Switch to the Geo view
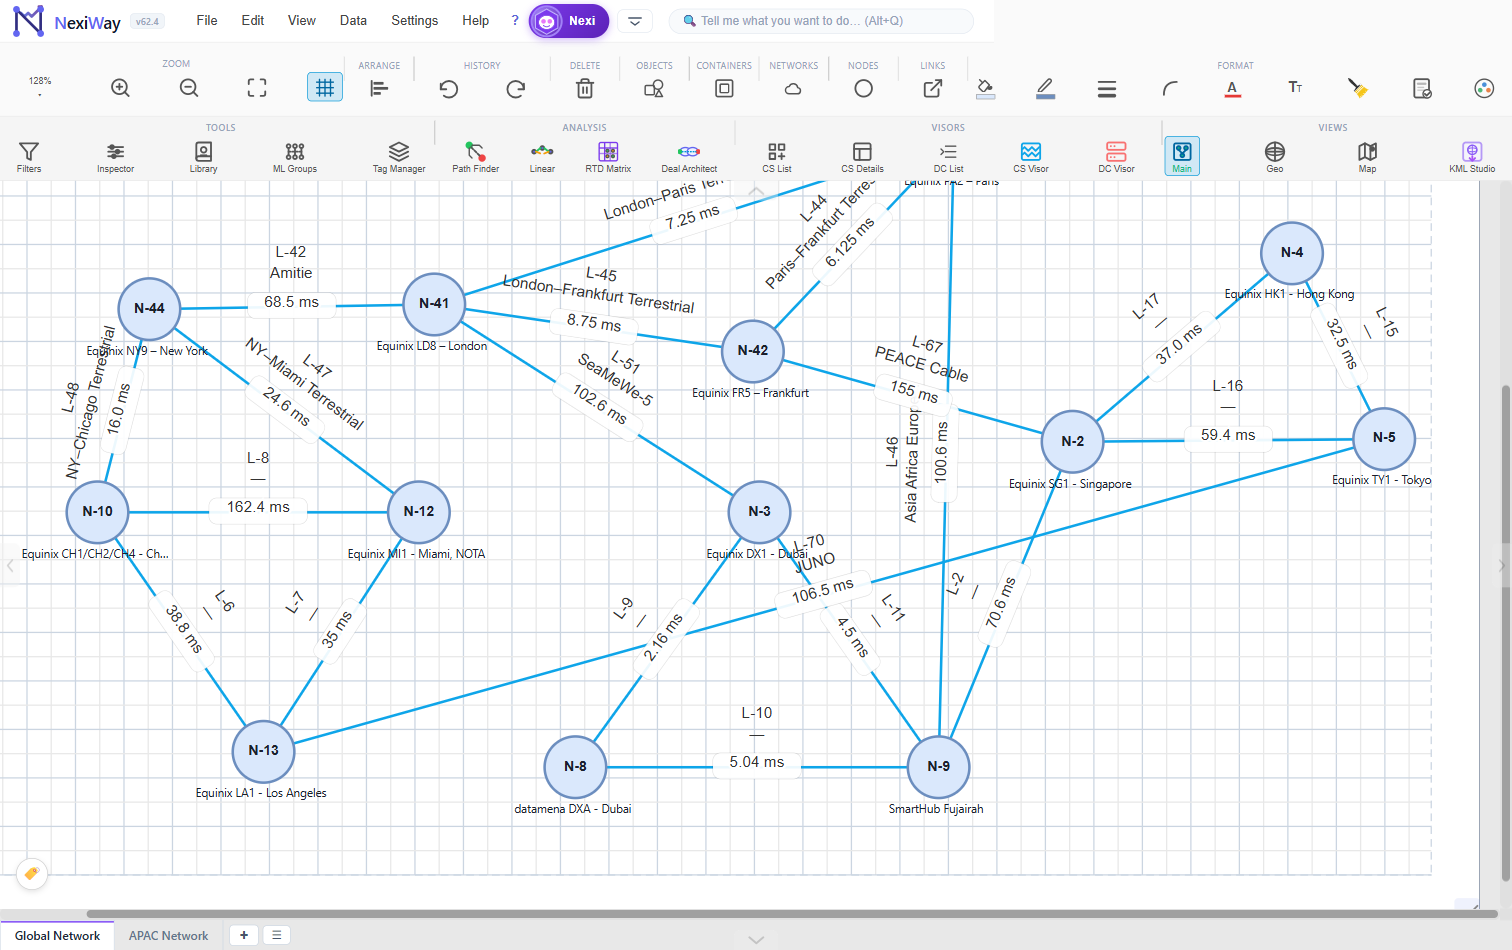Viewport: 1512px width, 950px height. coord(1275,156)
